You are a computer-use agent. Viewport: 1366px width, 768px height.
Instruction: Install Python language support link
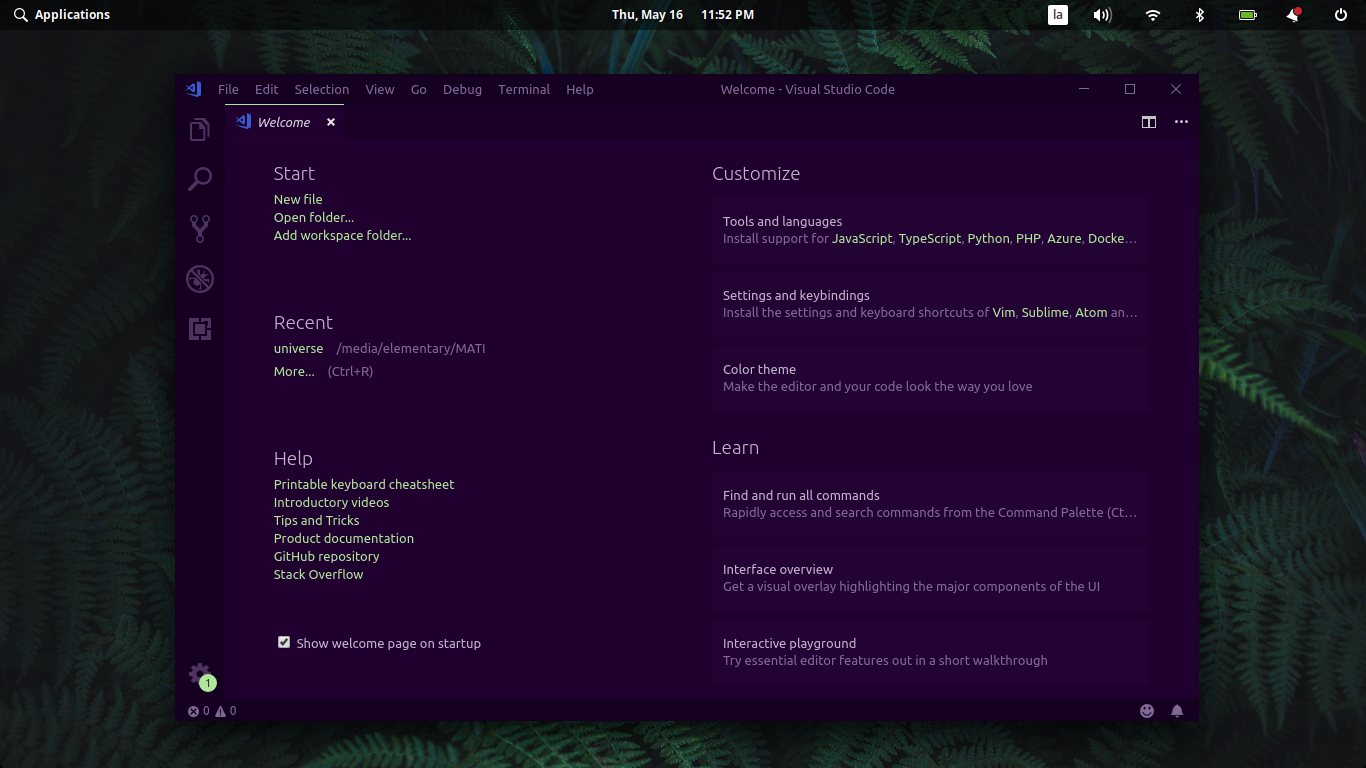click(x=989, y=238)
